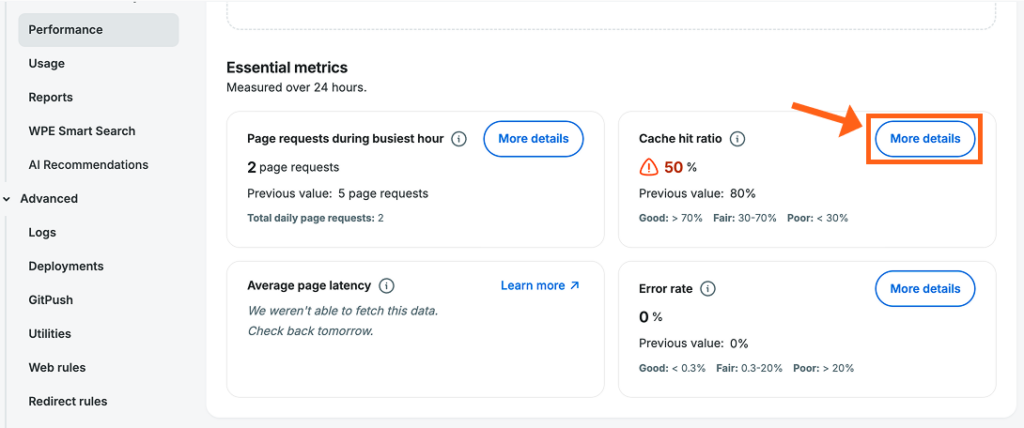Collapse the Advanced section chevron
The image size is (1024, 428).
pos(7,199)
